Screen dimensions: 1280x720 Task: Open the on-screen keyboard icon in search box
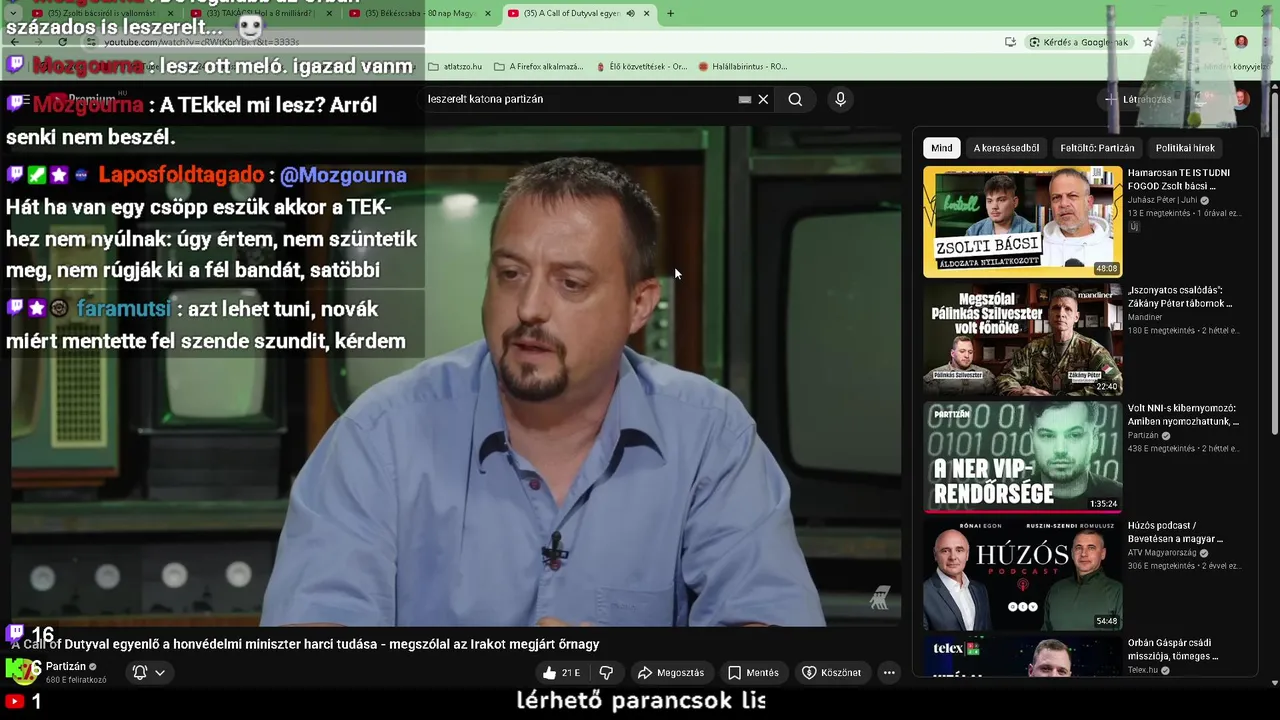point(745,99)
